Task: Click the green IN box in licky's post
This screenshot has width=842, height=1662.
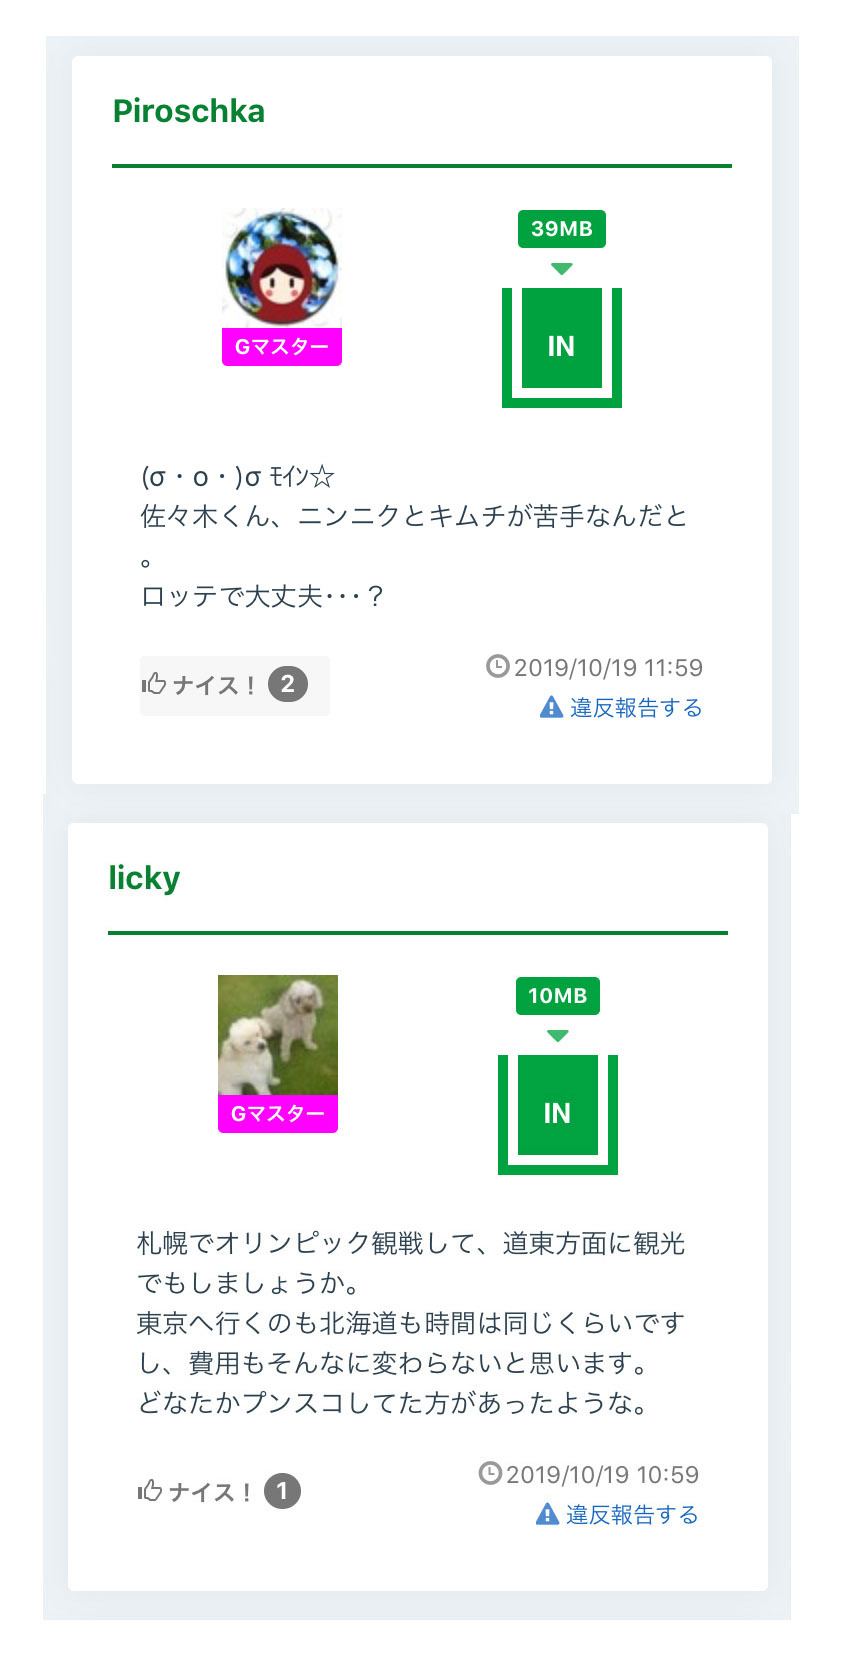Action: pos(557,1113)
